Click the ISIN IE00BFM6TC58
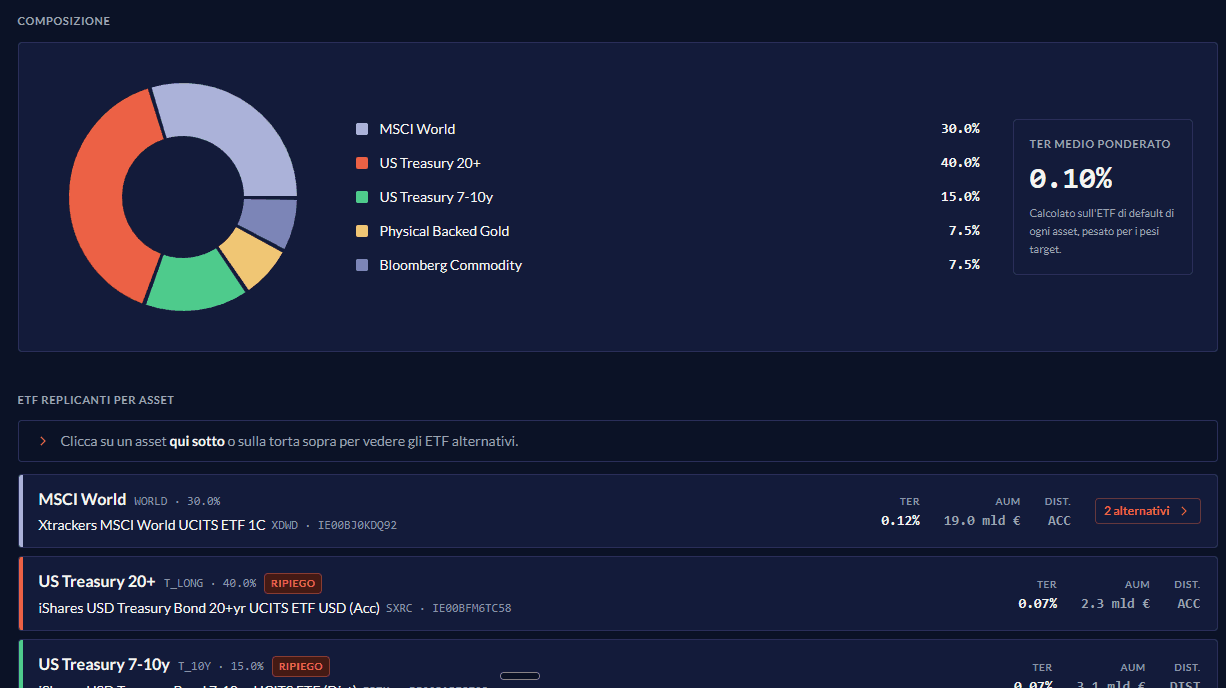Screen dimensions: 1226x688 click(x=472, y=608)
